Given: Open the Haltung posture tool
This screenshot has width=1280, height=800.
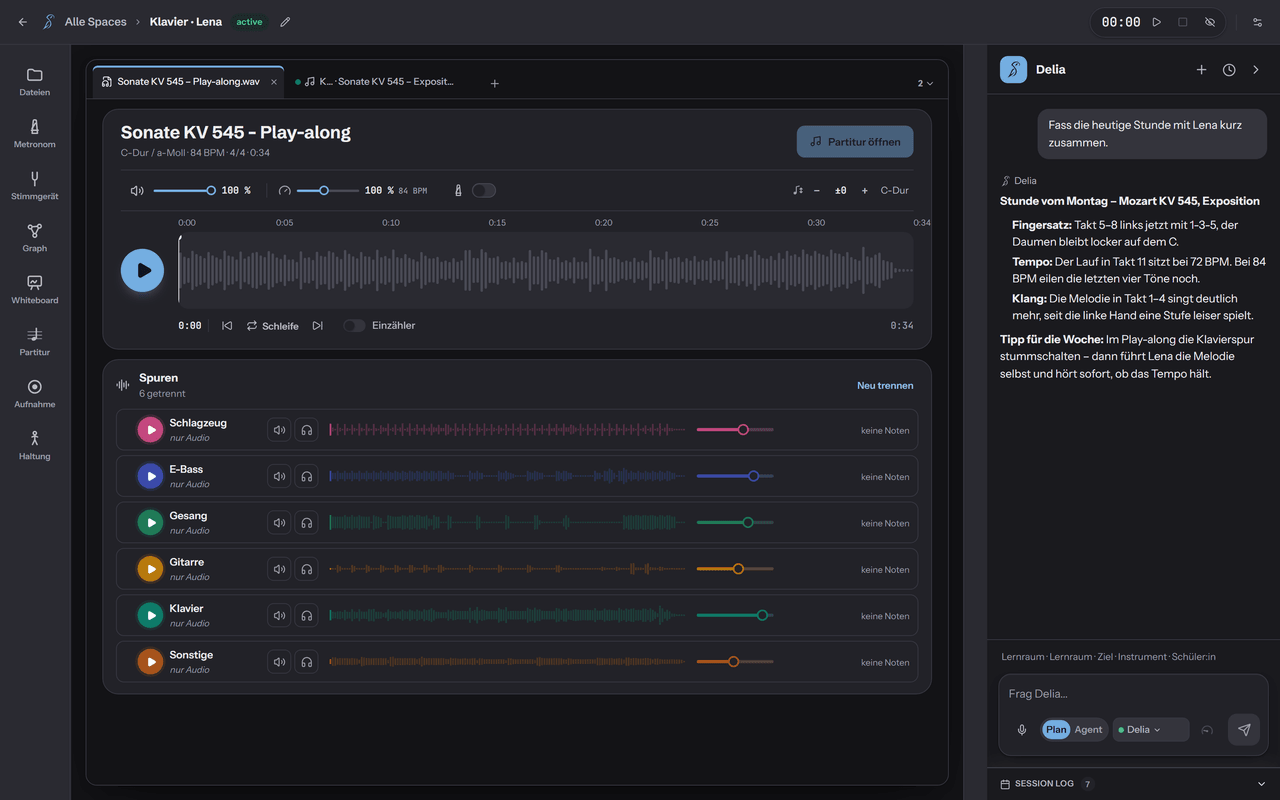Looking at the screenshot, I should [x=35, y=446].
